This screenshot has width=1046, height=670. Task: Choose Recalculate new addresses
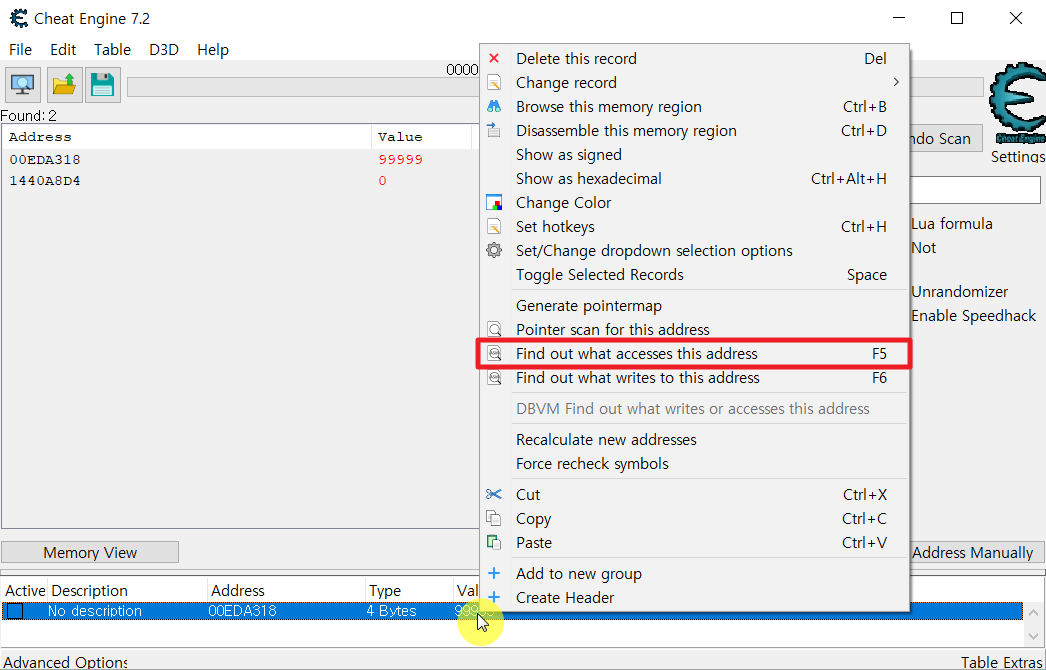click(694, 440)
